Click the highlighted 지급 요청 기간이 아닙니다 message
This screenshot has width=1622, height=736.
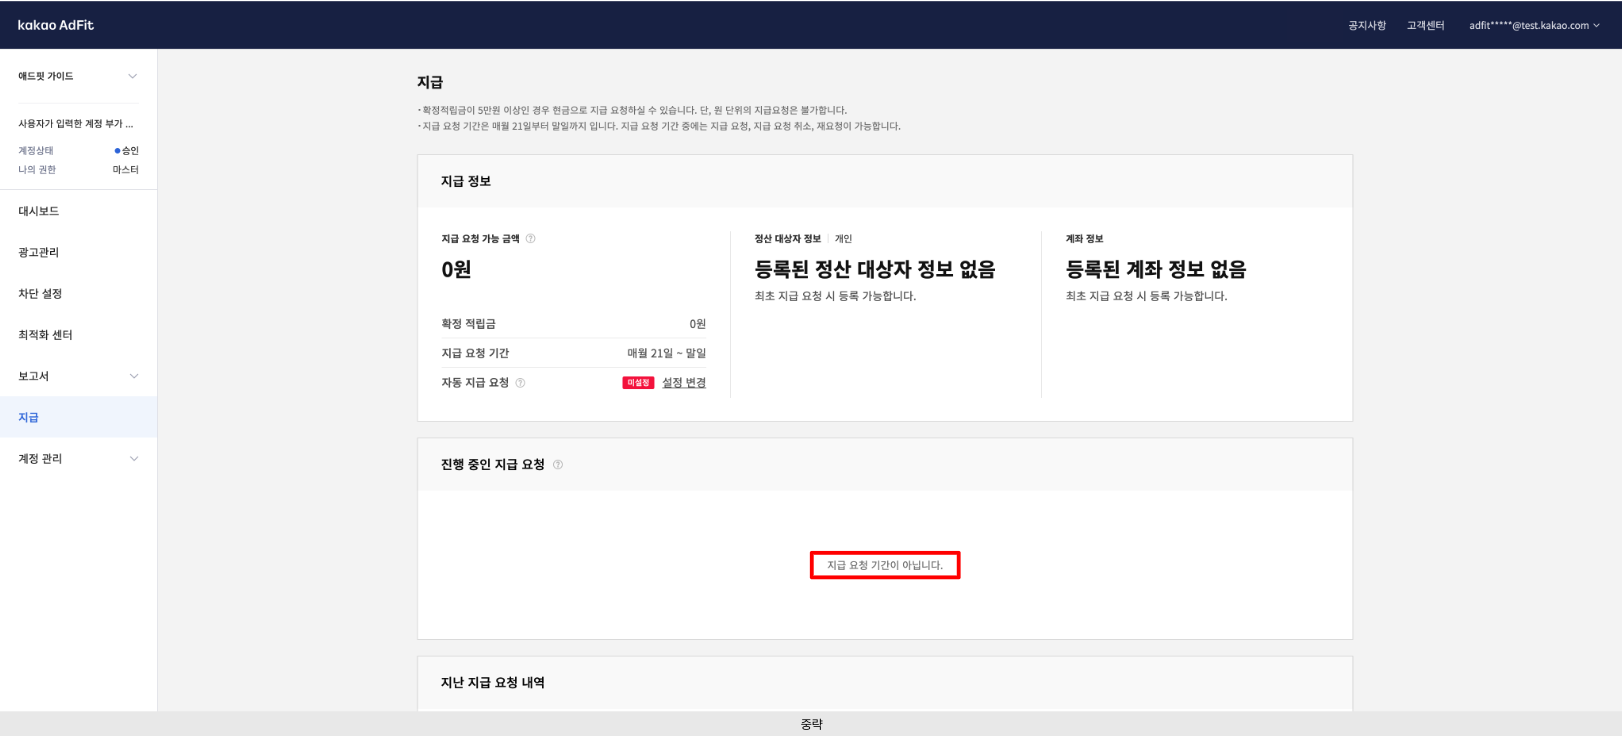point(884,565)
